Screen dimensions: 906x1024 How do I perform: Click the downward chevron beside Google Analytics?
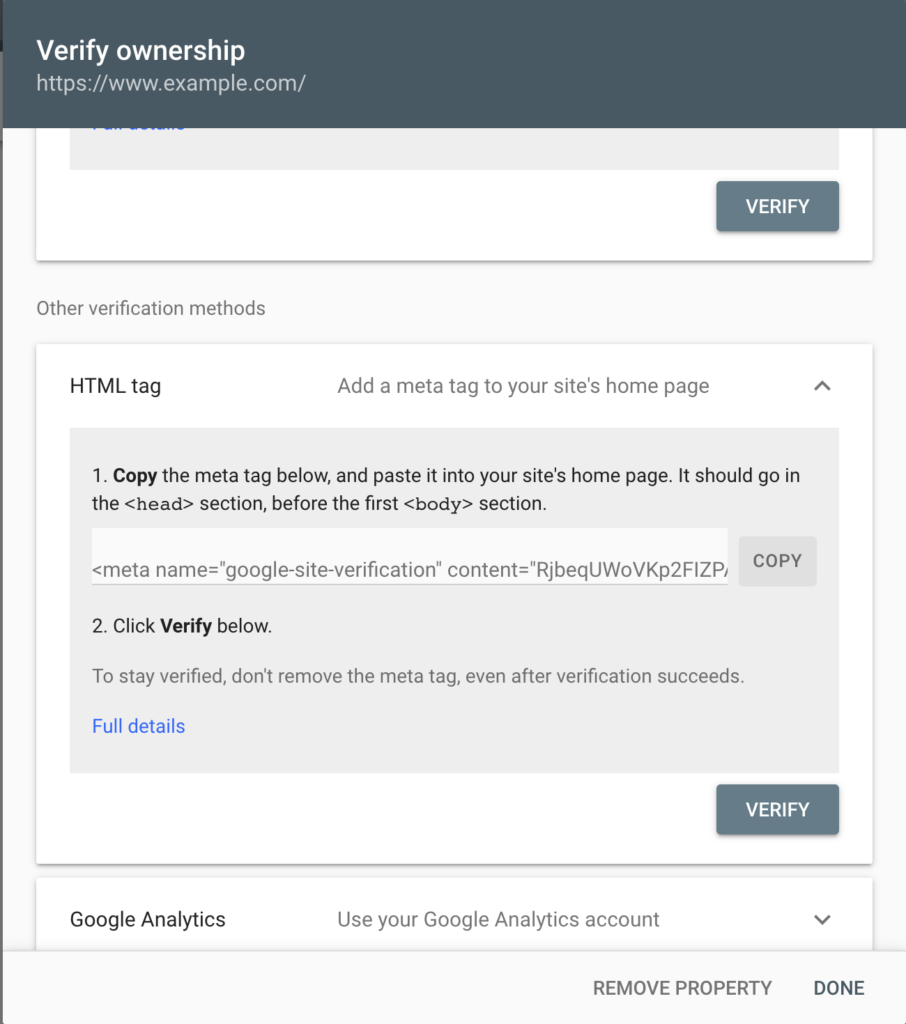822,919
